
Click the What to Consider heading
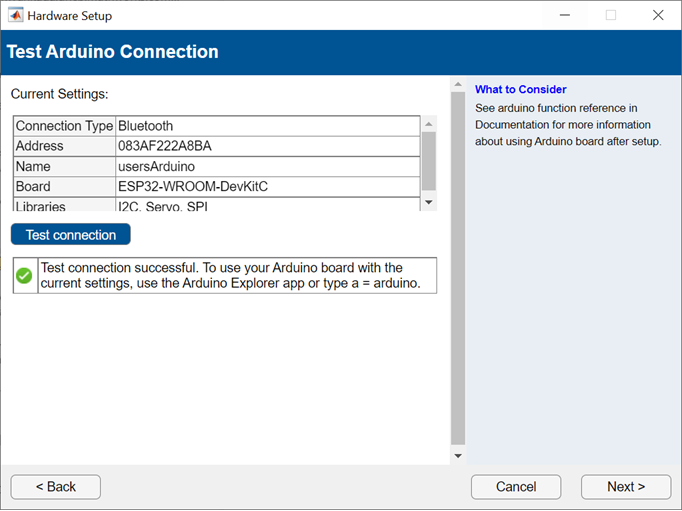pos(520,90)
